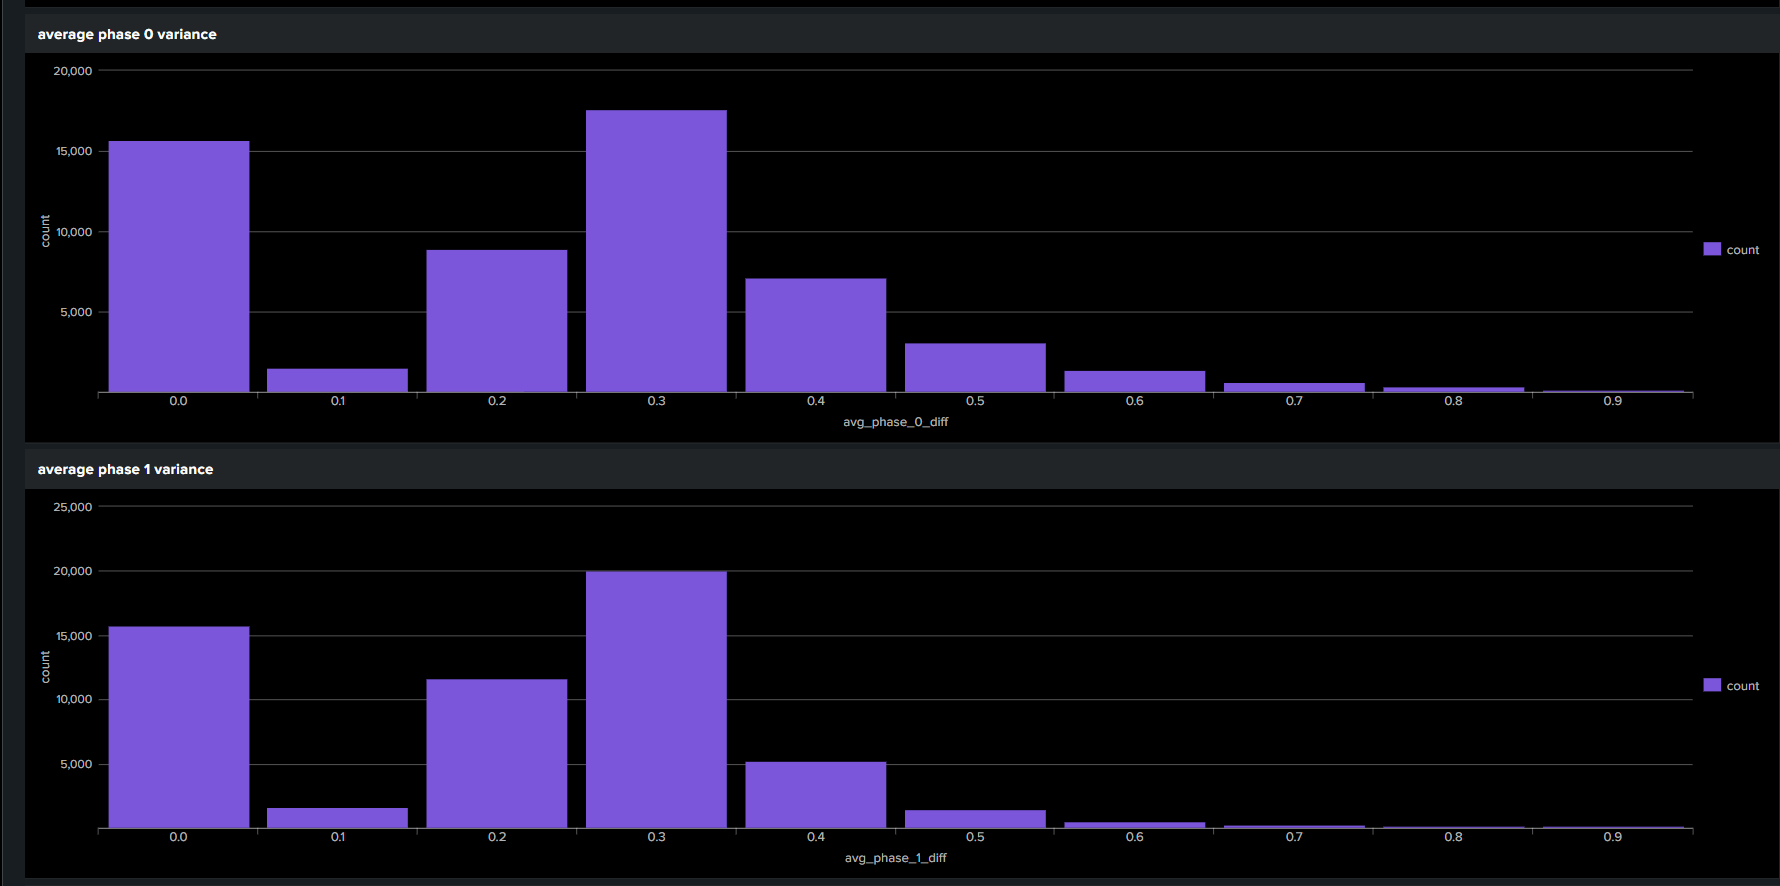Click the 0.8 x-axis tick in phase 1 chart
Screen dimensions: 1780x886
click(1453, 837)
